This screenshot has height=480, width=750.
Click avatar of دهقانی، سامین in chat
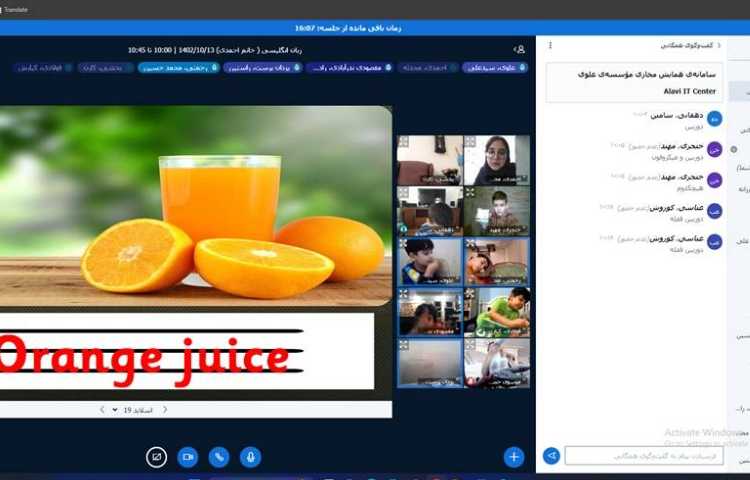click(714, 119)
